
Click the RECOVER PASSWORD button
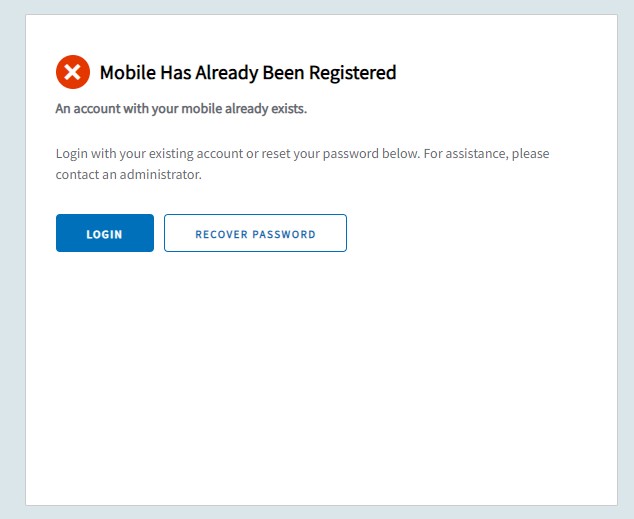[255, 233]
